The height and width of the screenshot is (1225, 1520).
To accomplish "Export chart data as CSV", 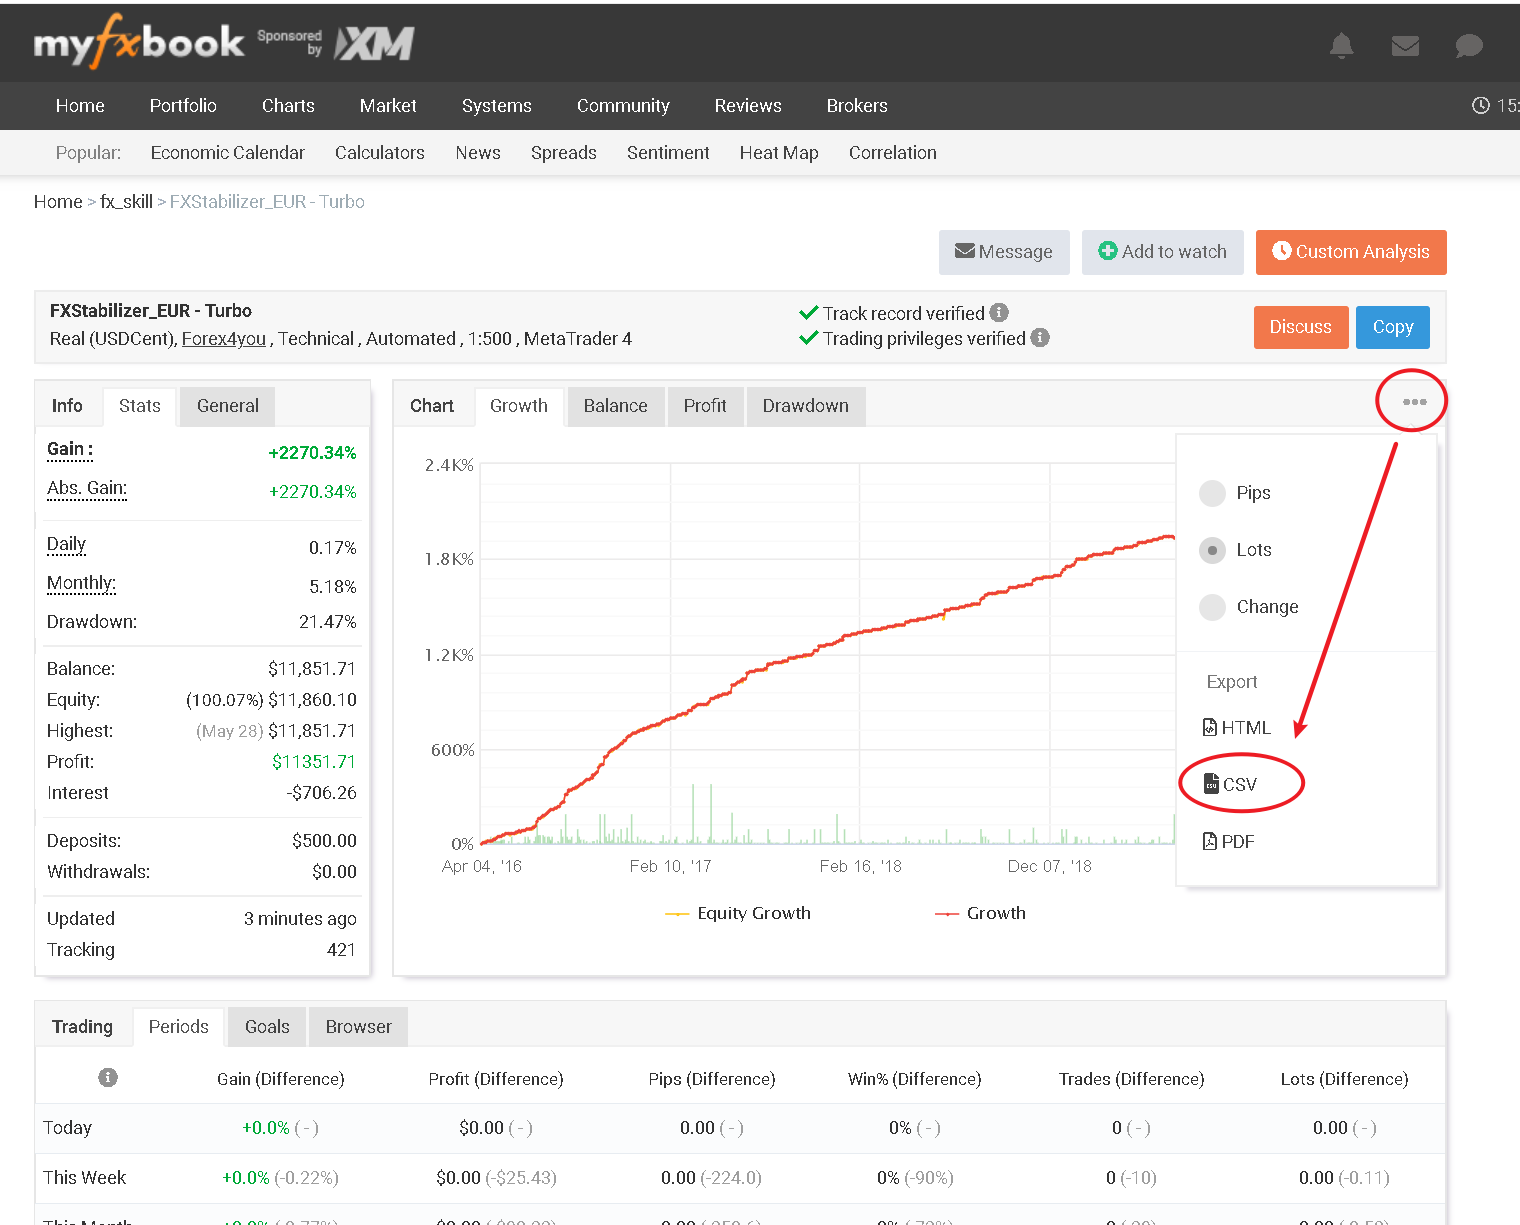I will [1231, 784].
